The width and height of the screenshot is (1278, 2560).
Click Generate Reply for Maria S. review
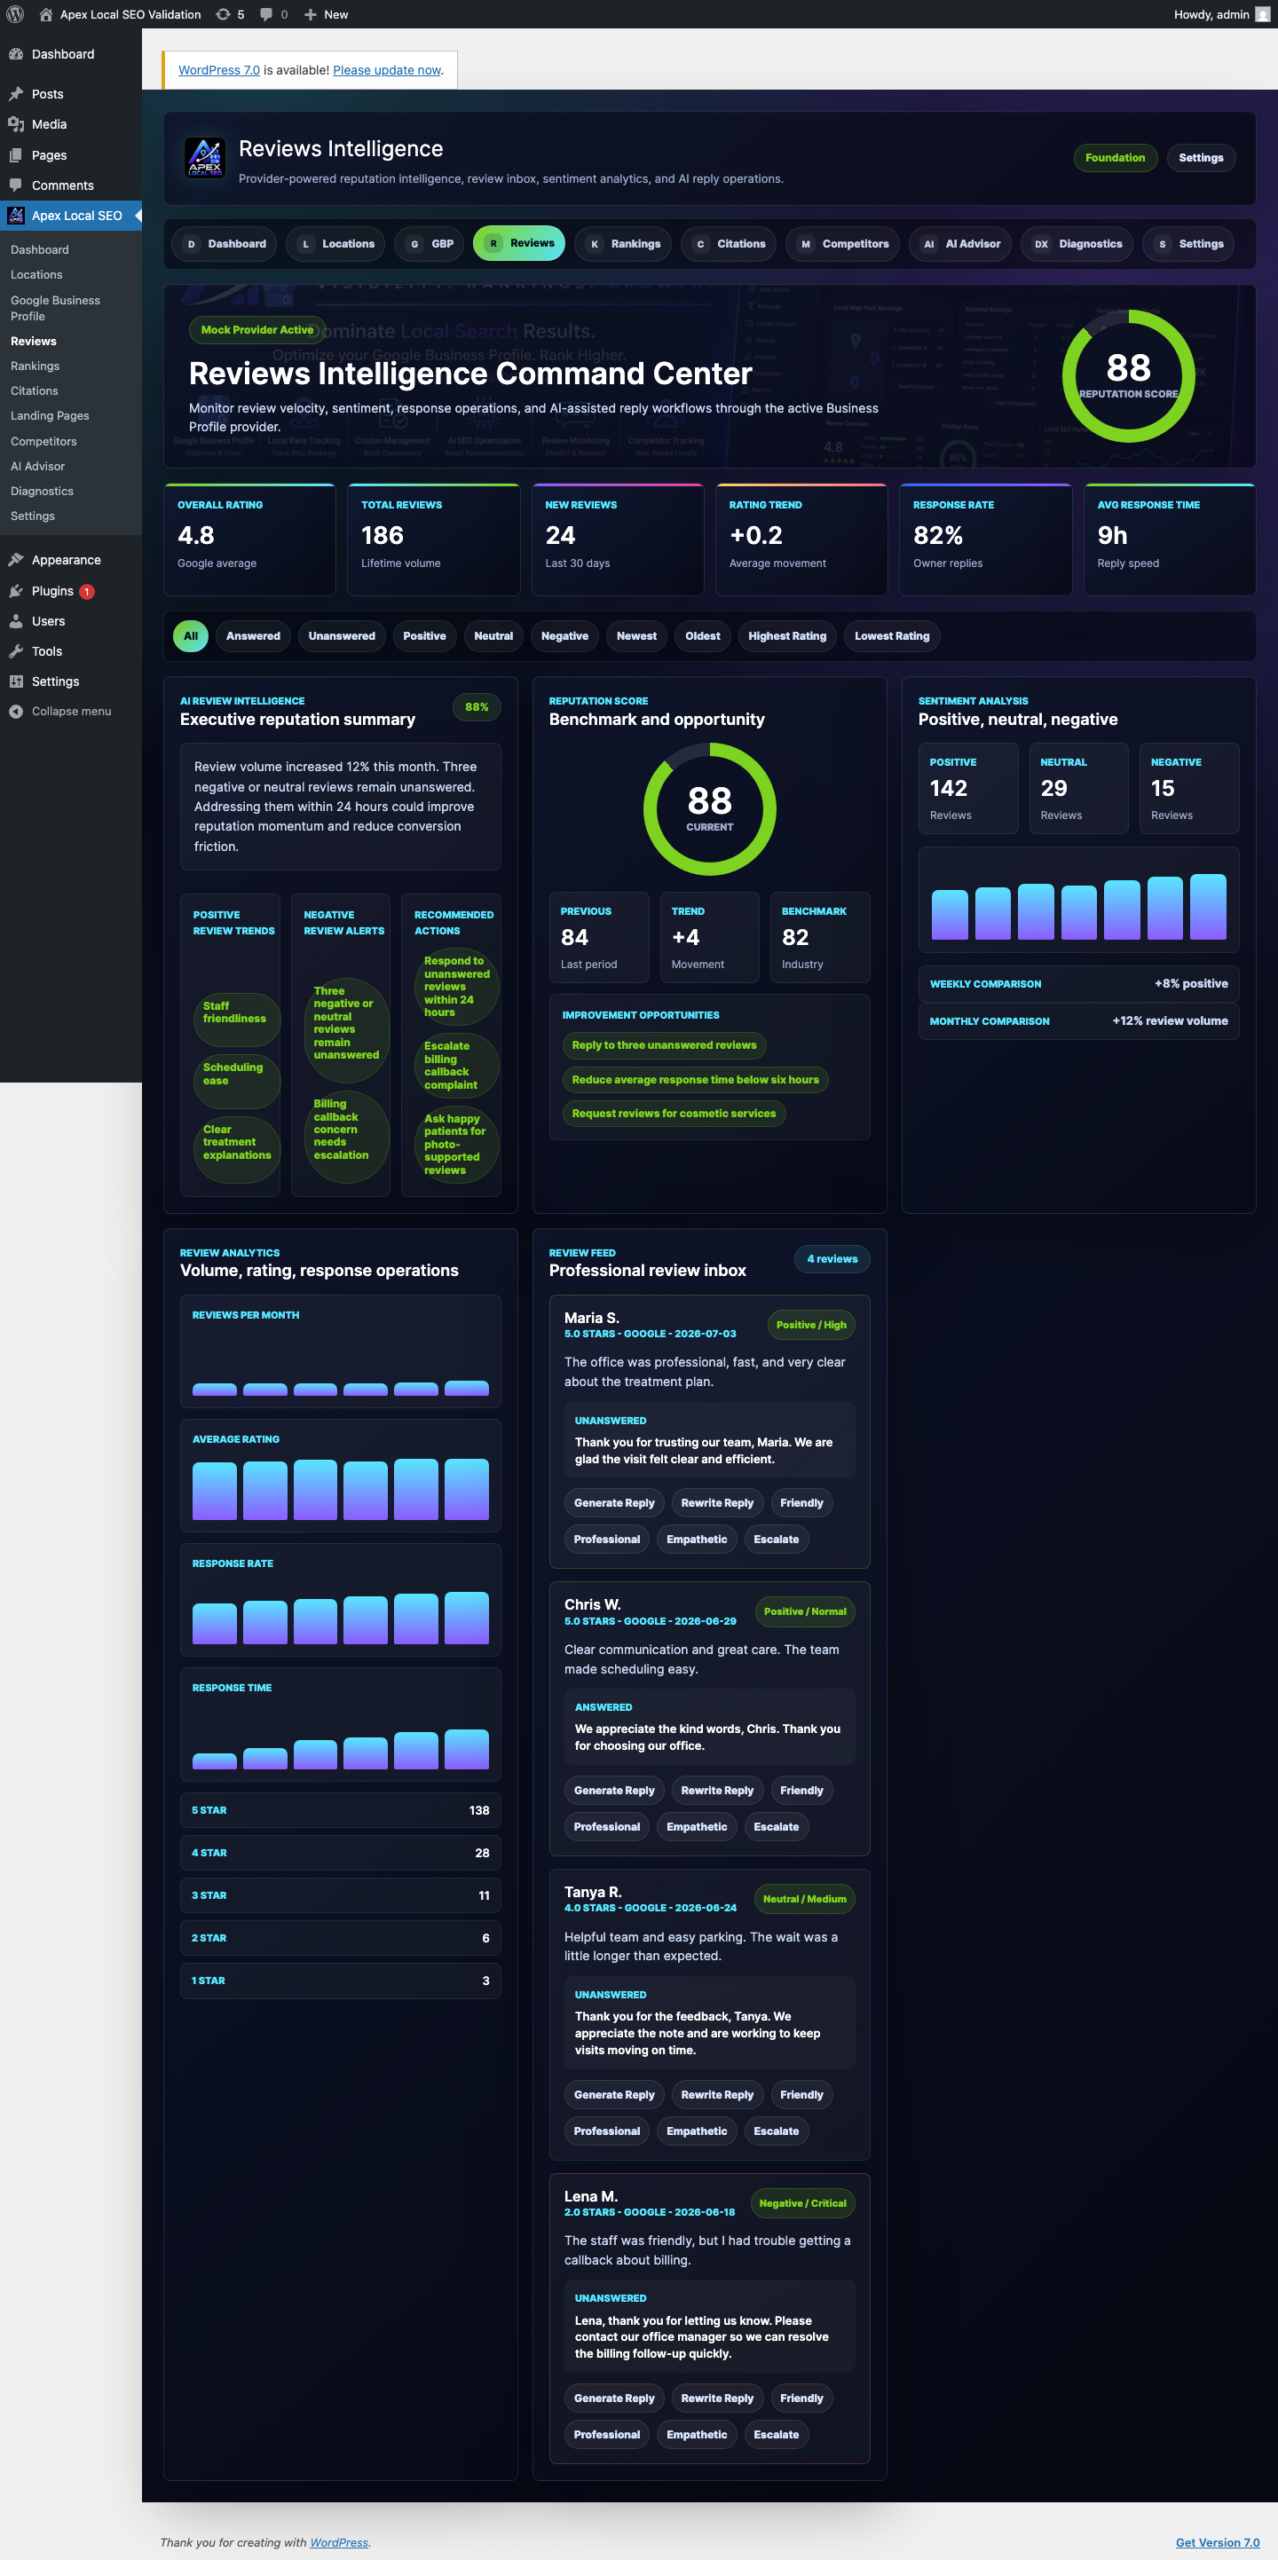point(614,1503)
